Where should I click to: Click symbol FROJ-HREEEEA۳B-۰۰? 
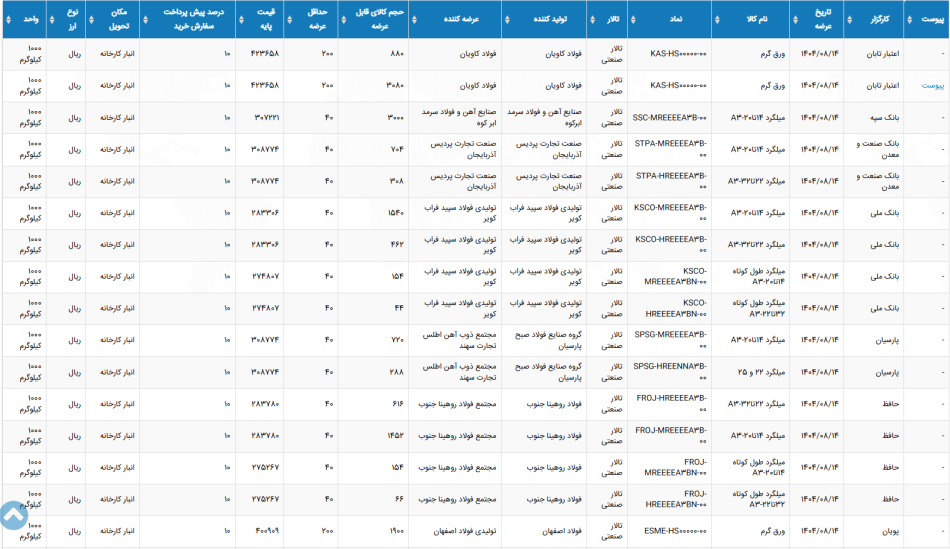(672, 404)
